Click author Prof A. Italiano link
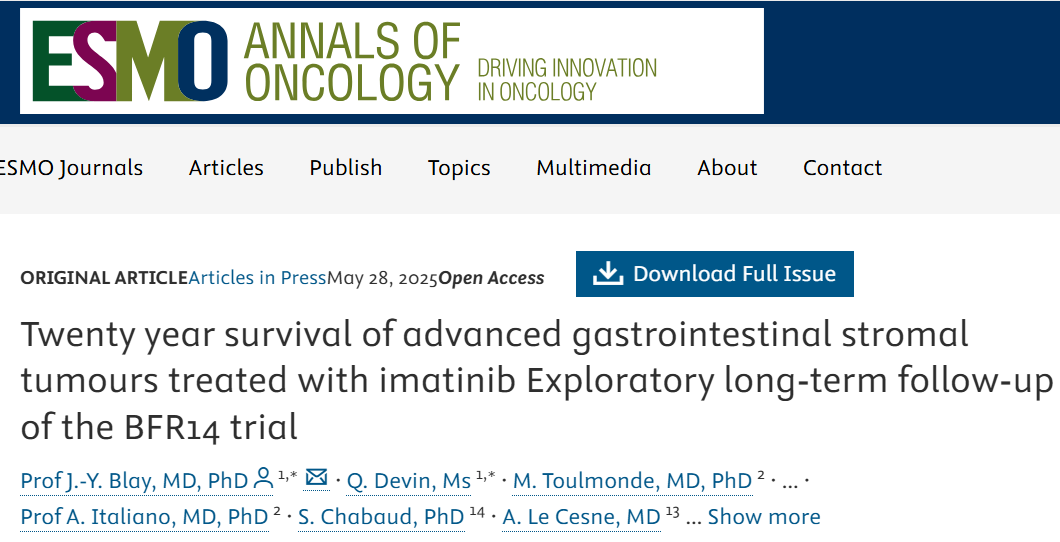This screenshot has width=1060, height=542. coord(144,517)
